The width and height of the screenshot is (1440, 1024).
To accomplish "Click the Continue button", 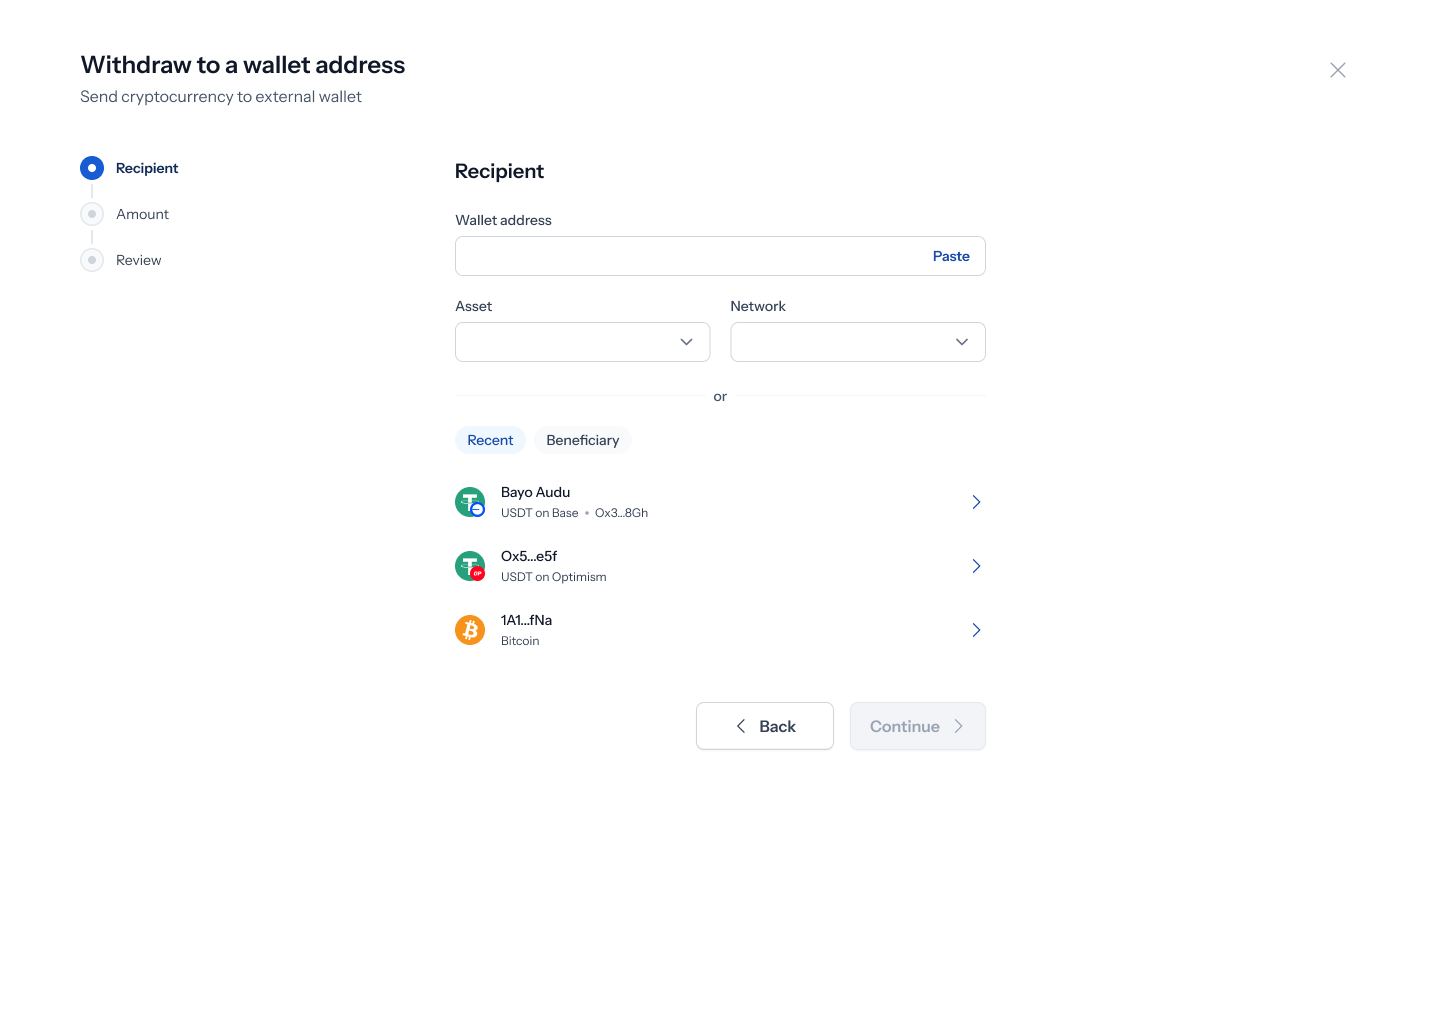I will point(918,726).
